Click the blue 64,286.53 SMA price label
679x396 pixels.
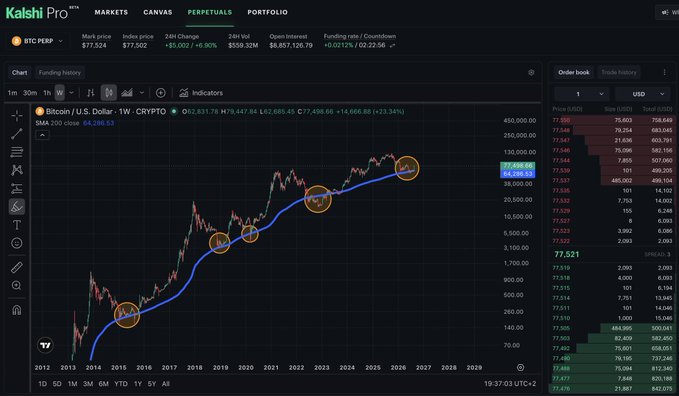click(x=517, y=174)
